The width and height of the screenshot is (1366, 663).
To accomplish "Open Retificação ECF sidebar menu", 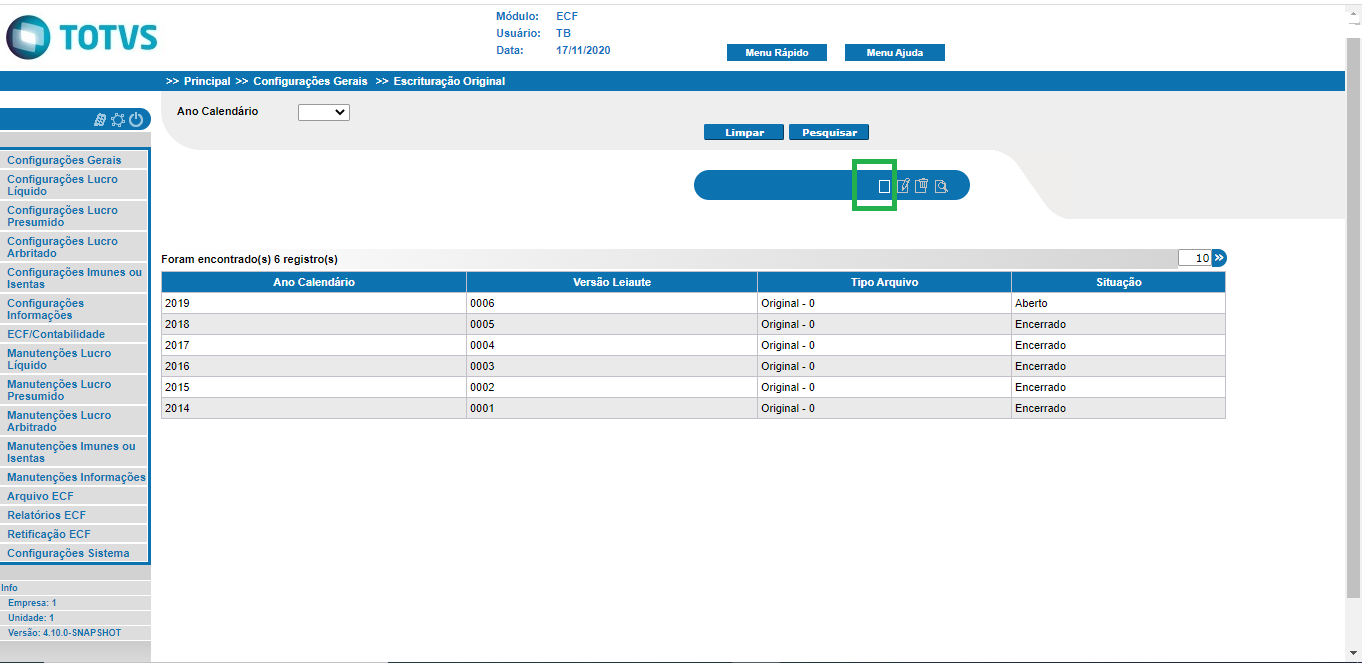I will (x=75, y=534).
